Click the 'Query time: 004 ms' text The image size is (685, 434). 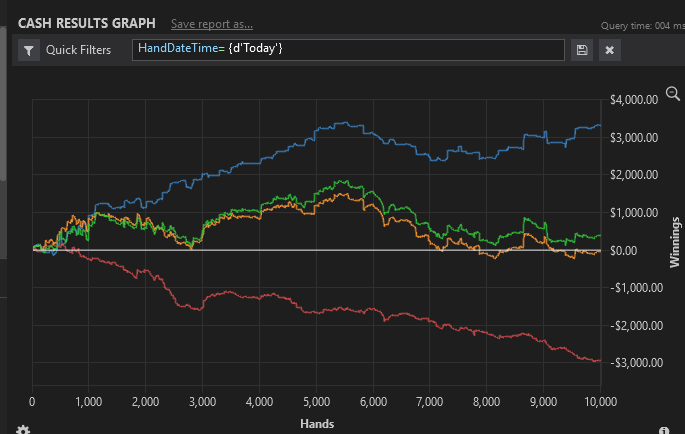click(643, 26)
